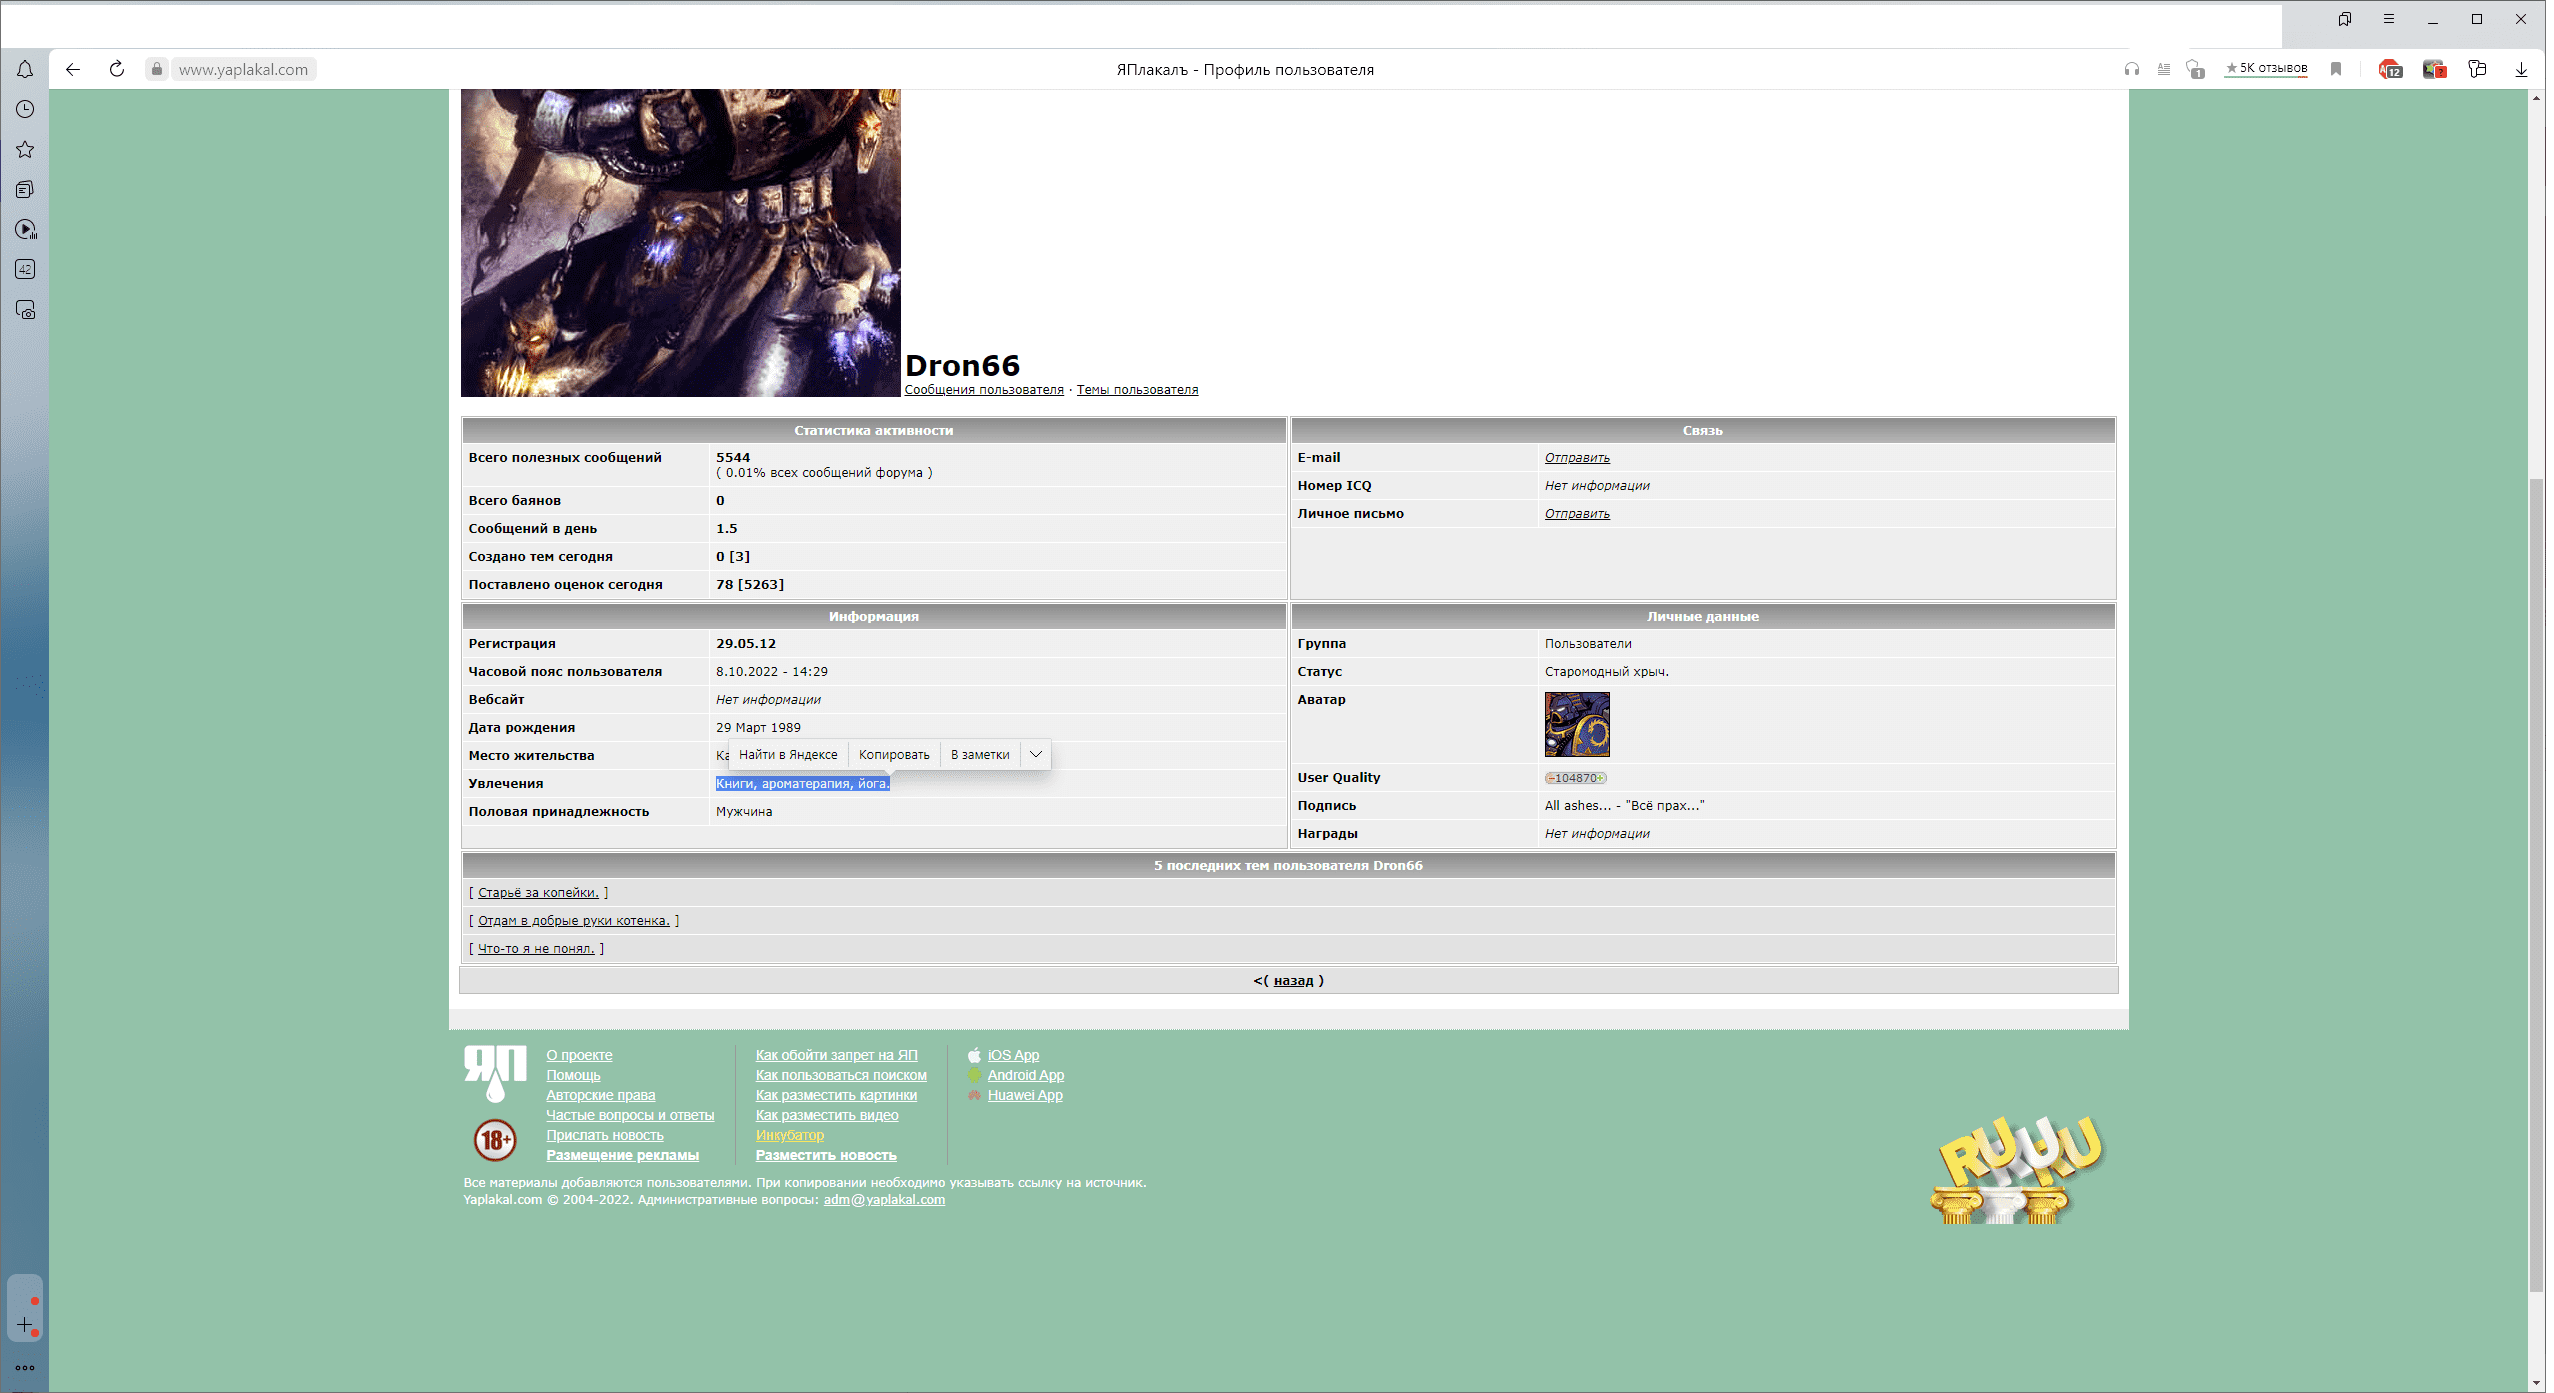Screen dimensions: 2554x1393
Task: Open browsing history clock icon
Action: coord(25,109)
